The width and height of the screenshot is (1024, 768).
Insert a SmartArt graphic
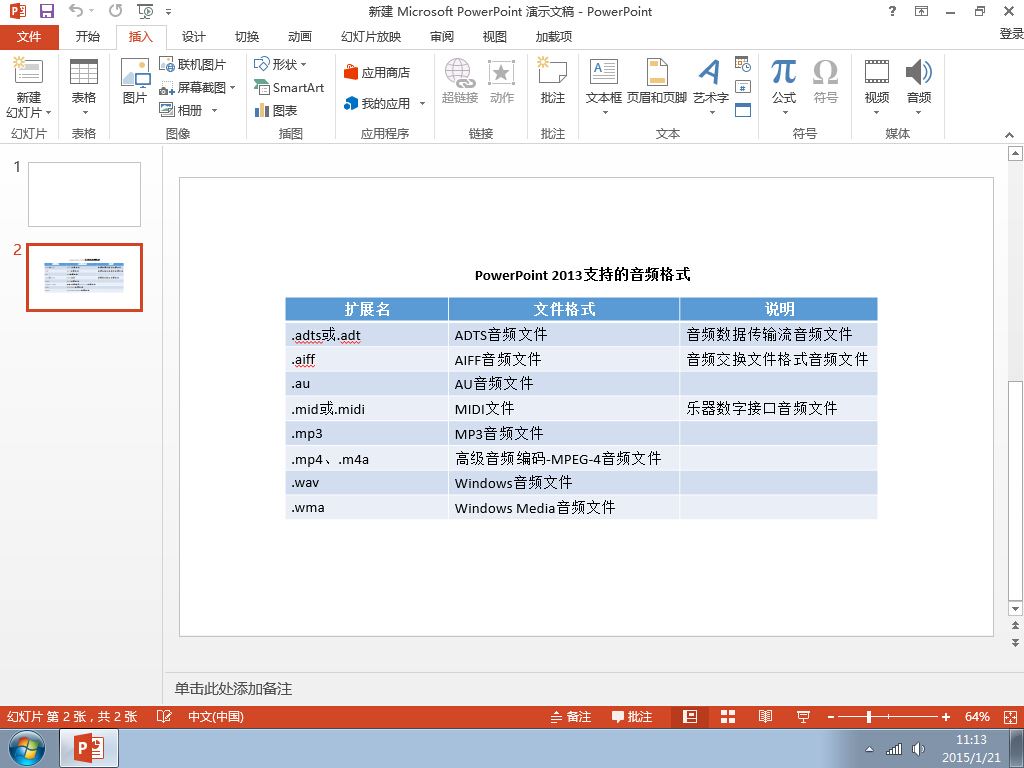[x=289, y=88]
